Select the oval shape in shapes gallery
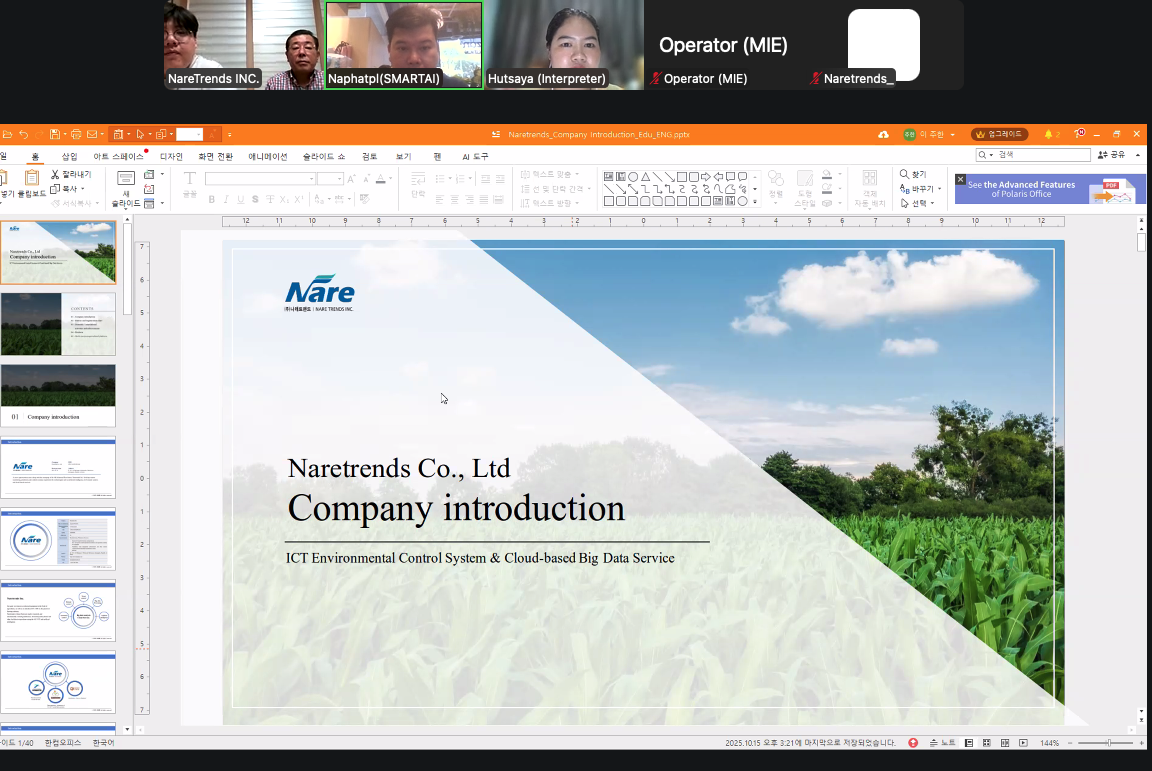Image resolution: width=1152 pixels, height=771 pixels. coord(633,177)
